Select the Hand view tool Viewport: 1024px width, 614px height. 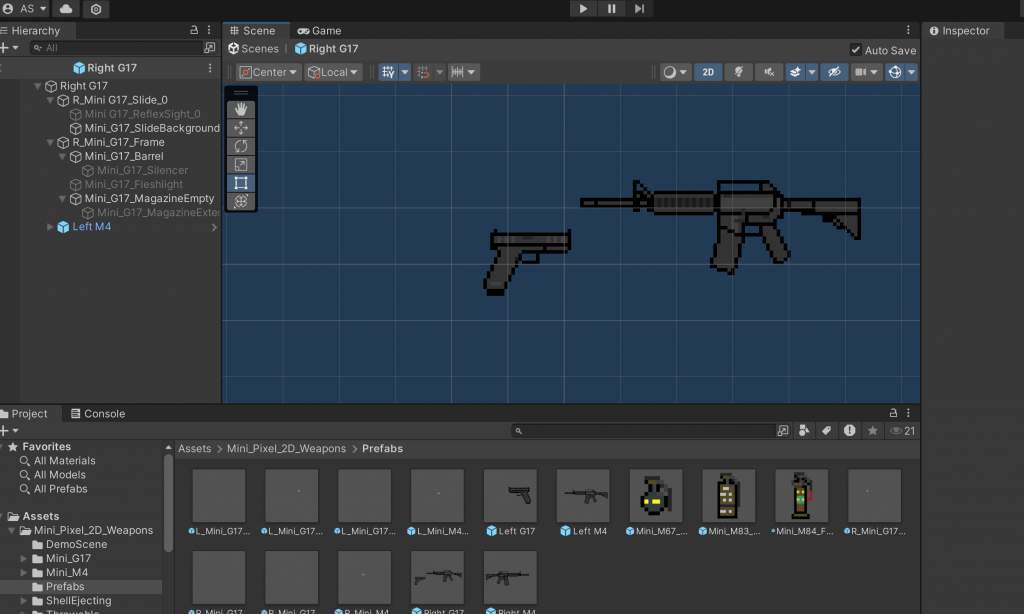[x=241, y=109]
